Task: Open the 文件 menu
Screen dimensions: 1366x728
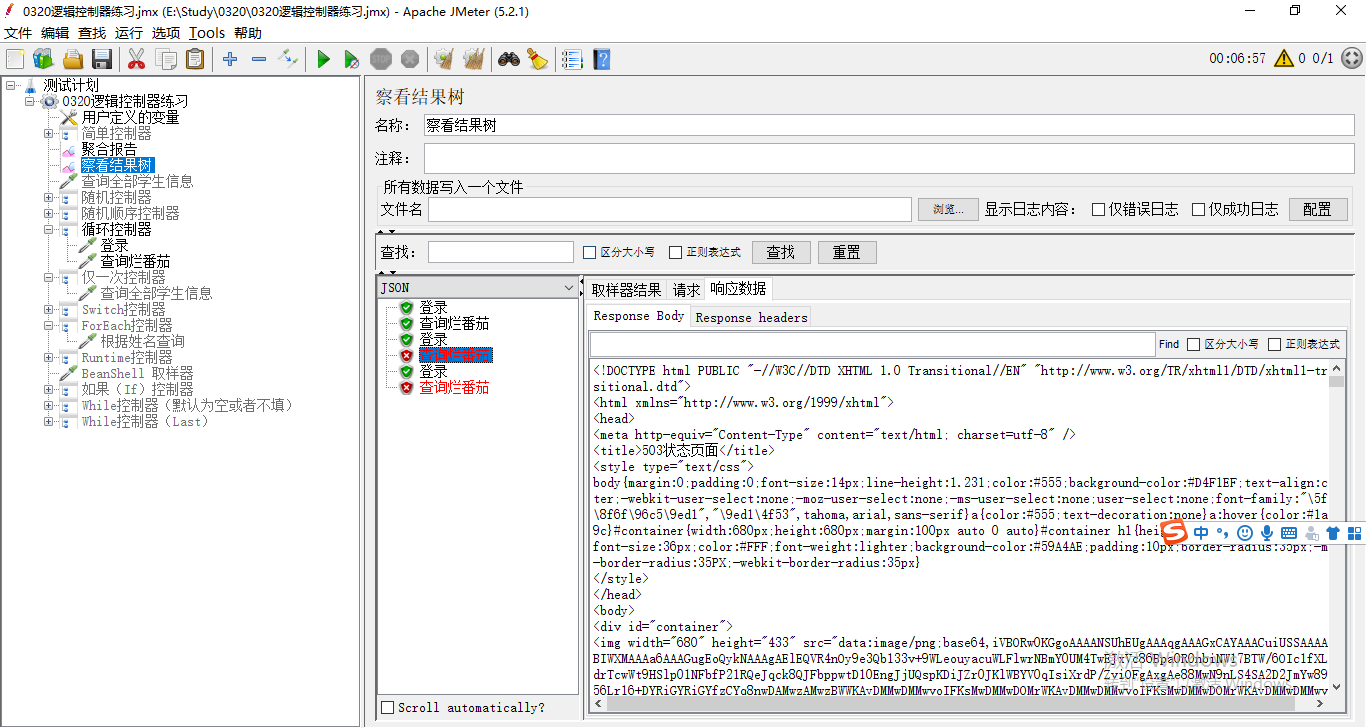Action: point(18,33)
